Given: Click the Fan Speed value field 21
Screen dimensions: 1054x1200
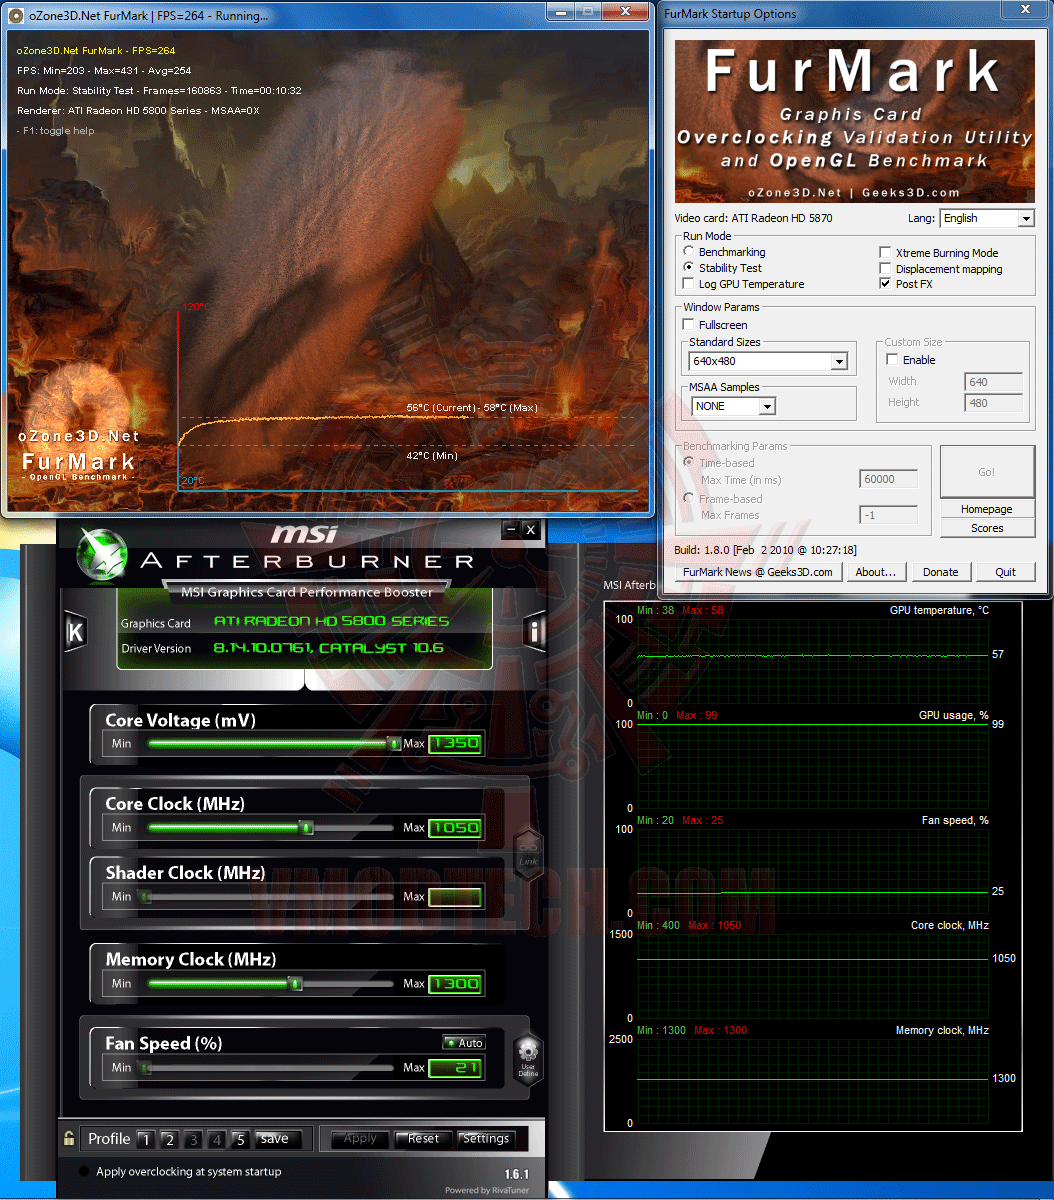Looking at the screenshot, I should [455, 1067].
